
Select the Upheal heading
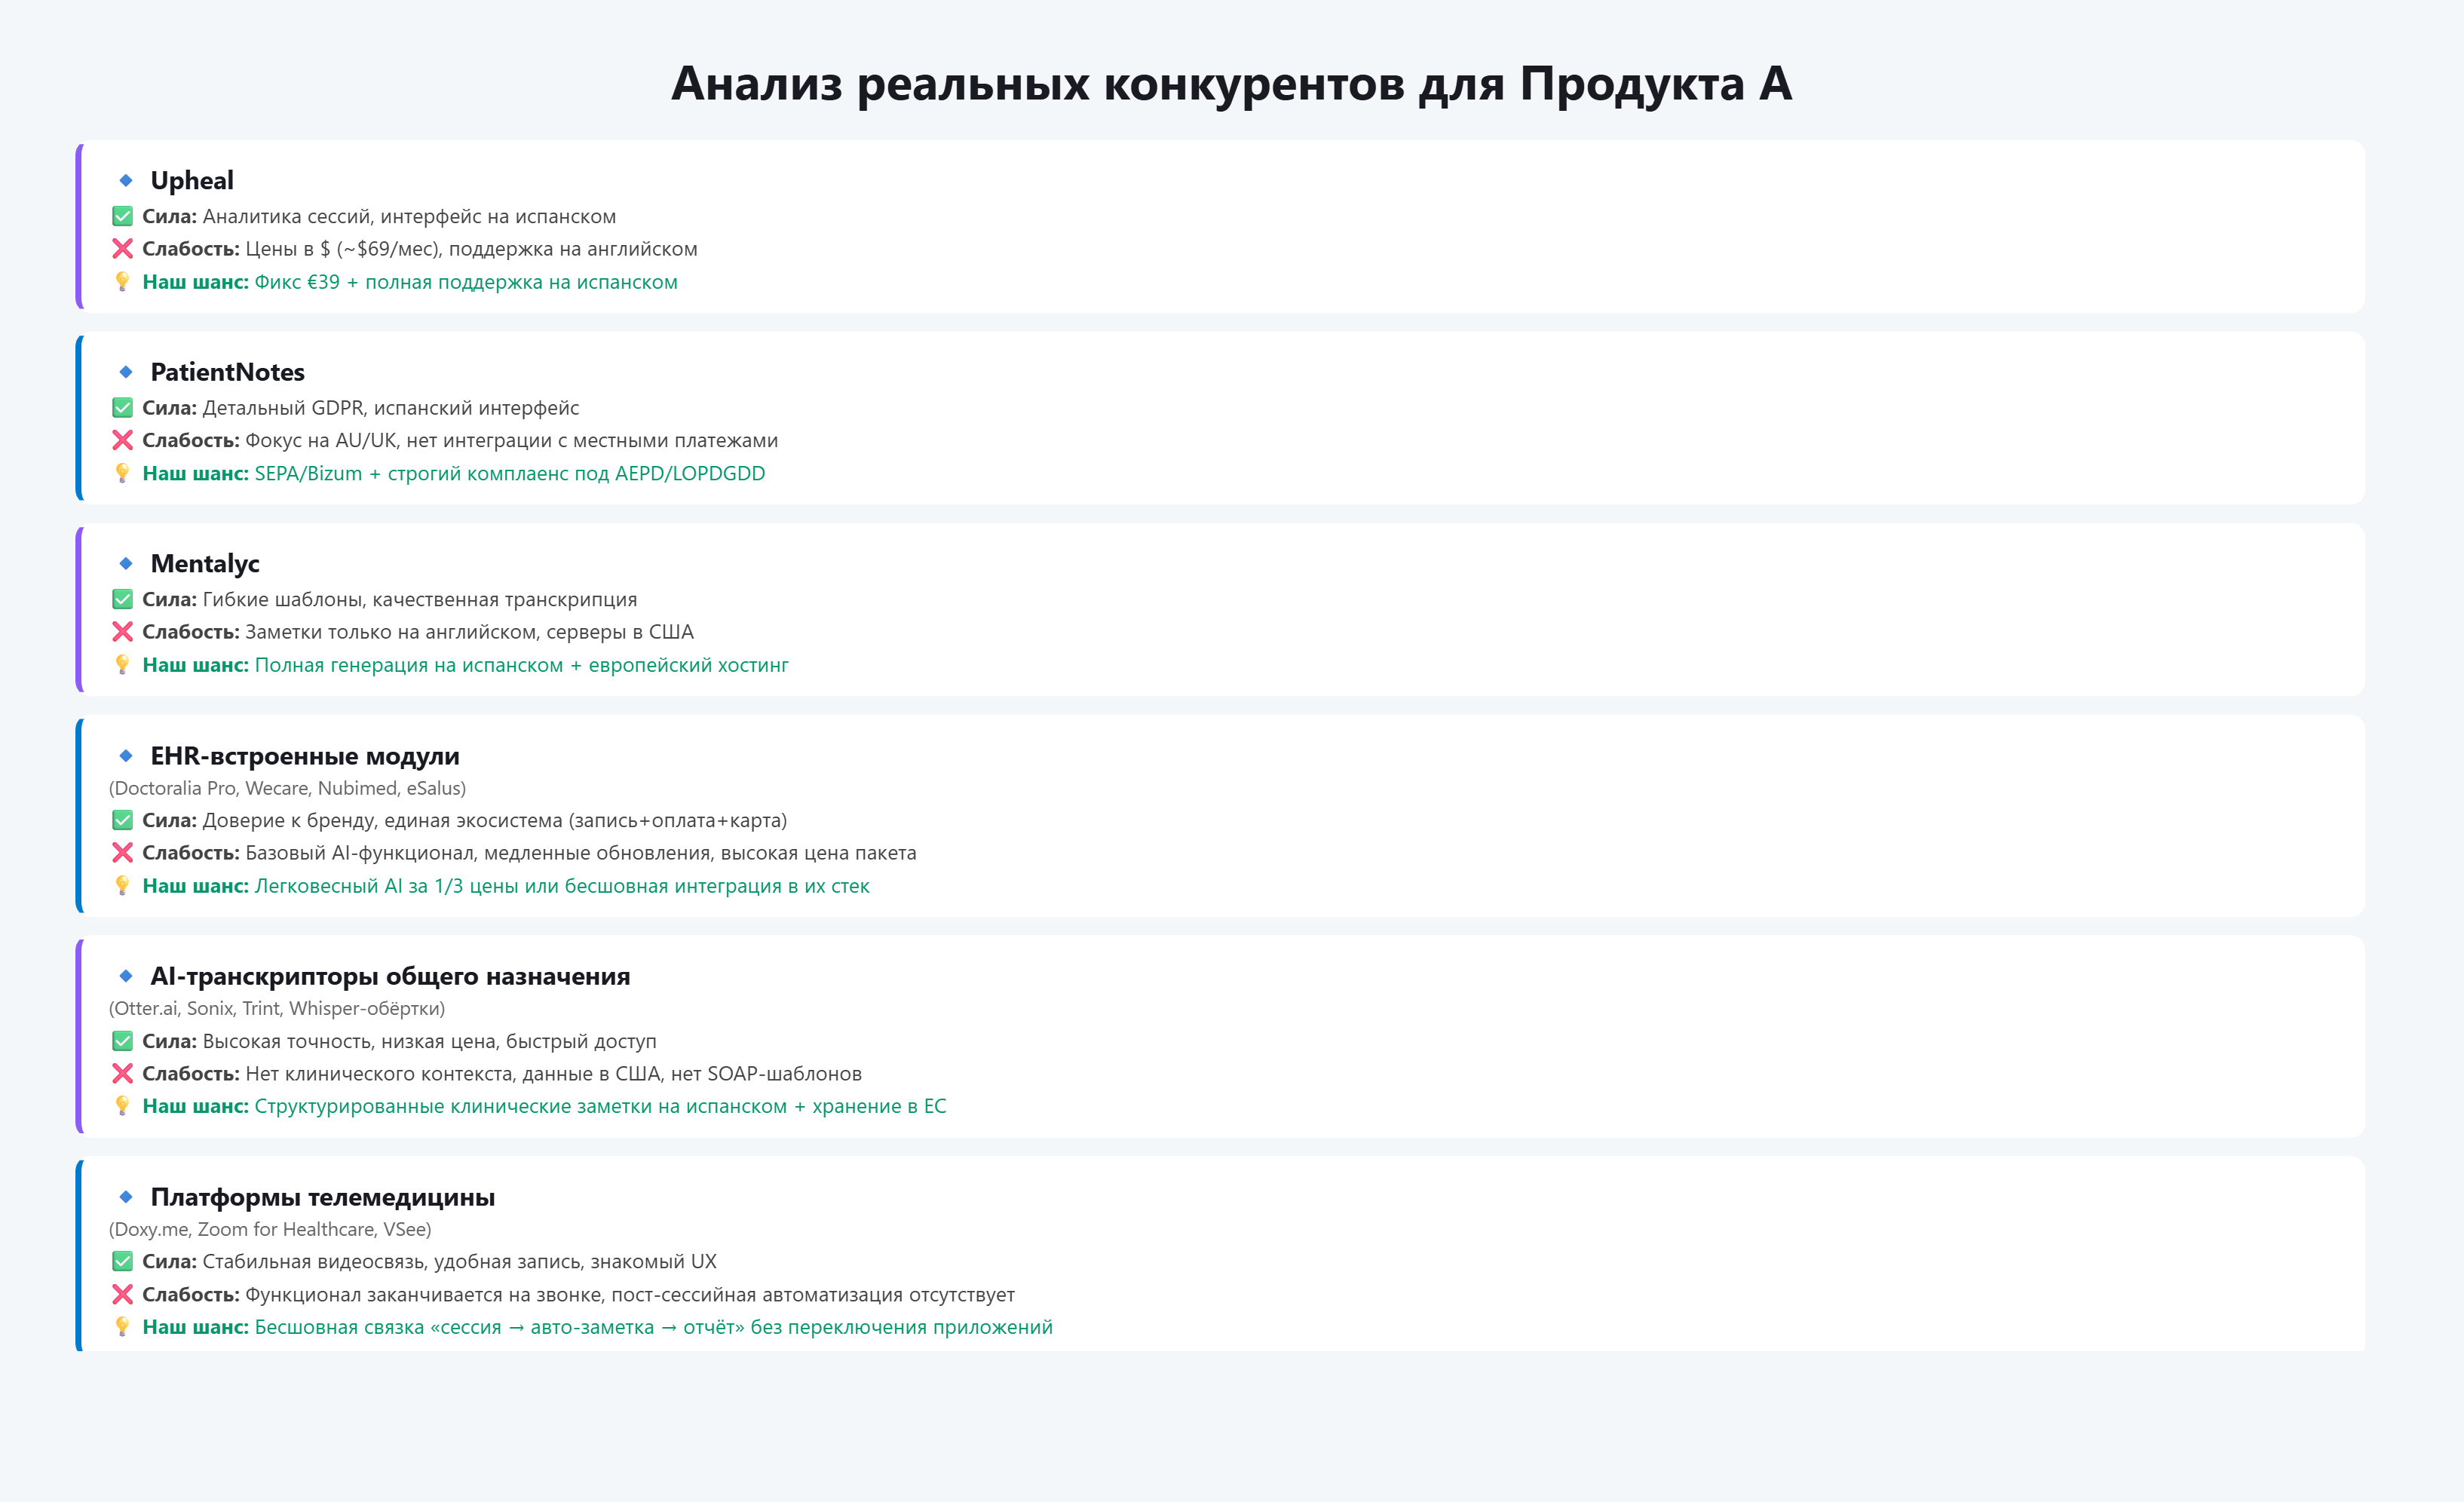click(x=192, y=181)
